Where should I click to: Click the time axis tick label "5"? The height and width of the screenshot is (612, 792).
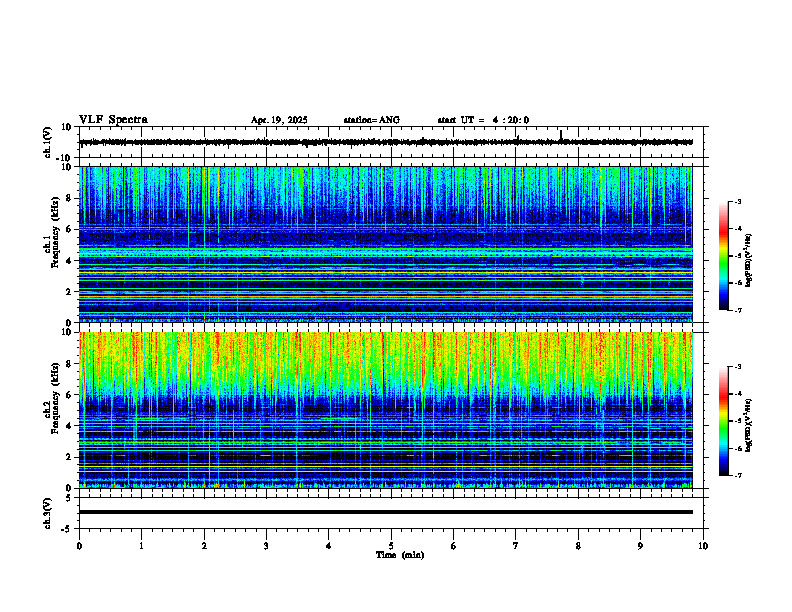(391, 546)
